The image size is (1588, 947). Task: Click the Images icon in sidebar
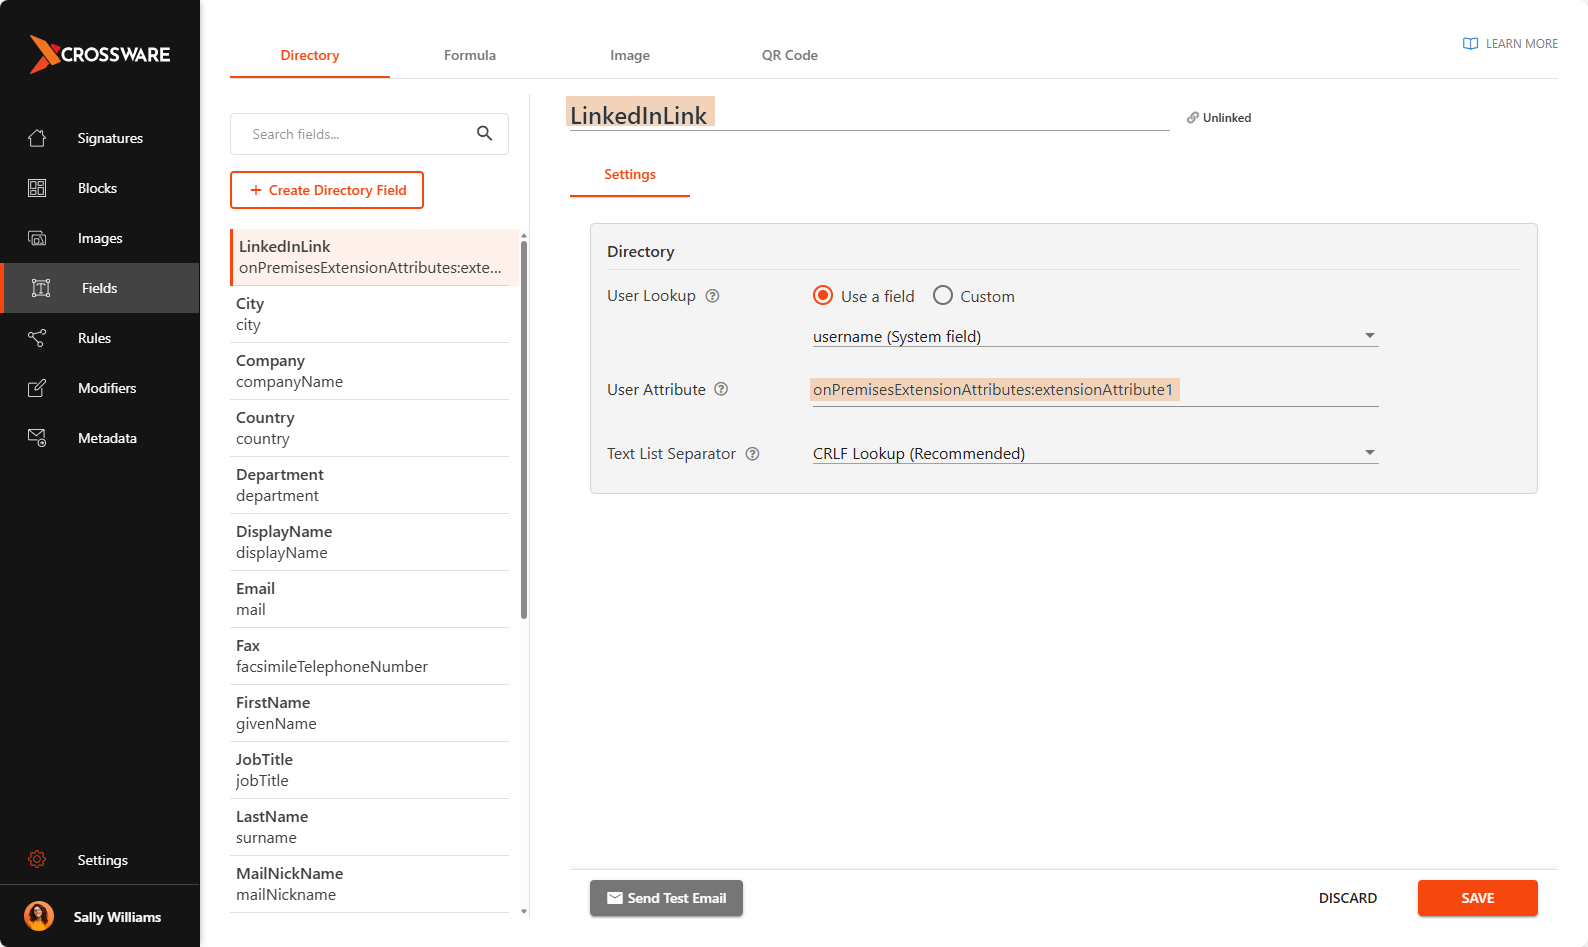click(37, 238)
